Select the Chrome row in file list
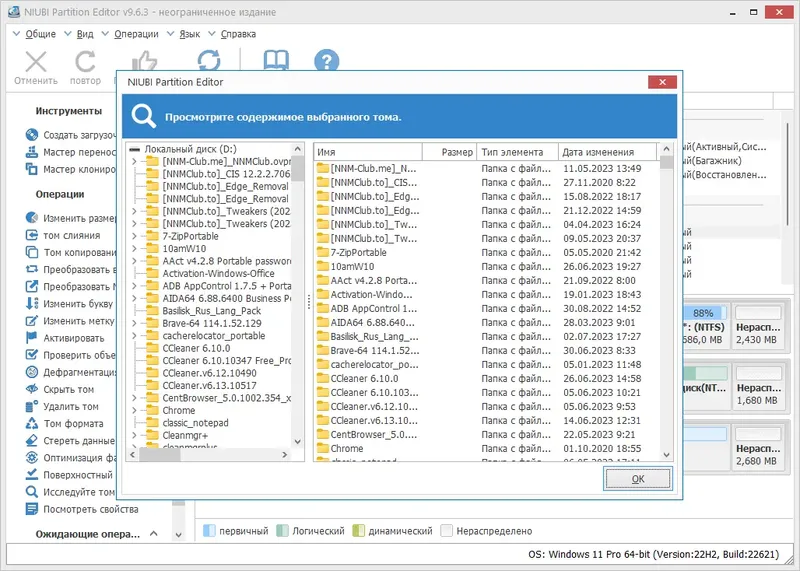Viewport: 800px width, 571px height. (x=486, y=449)
